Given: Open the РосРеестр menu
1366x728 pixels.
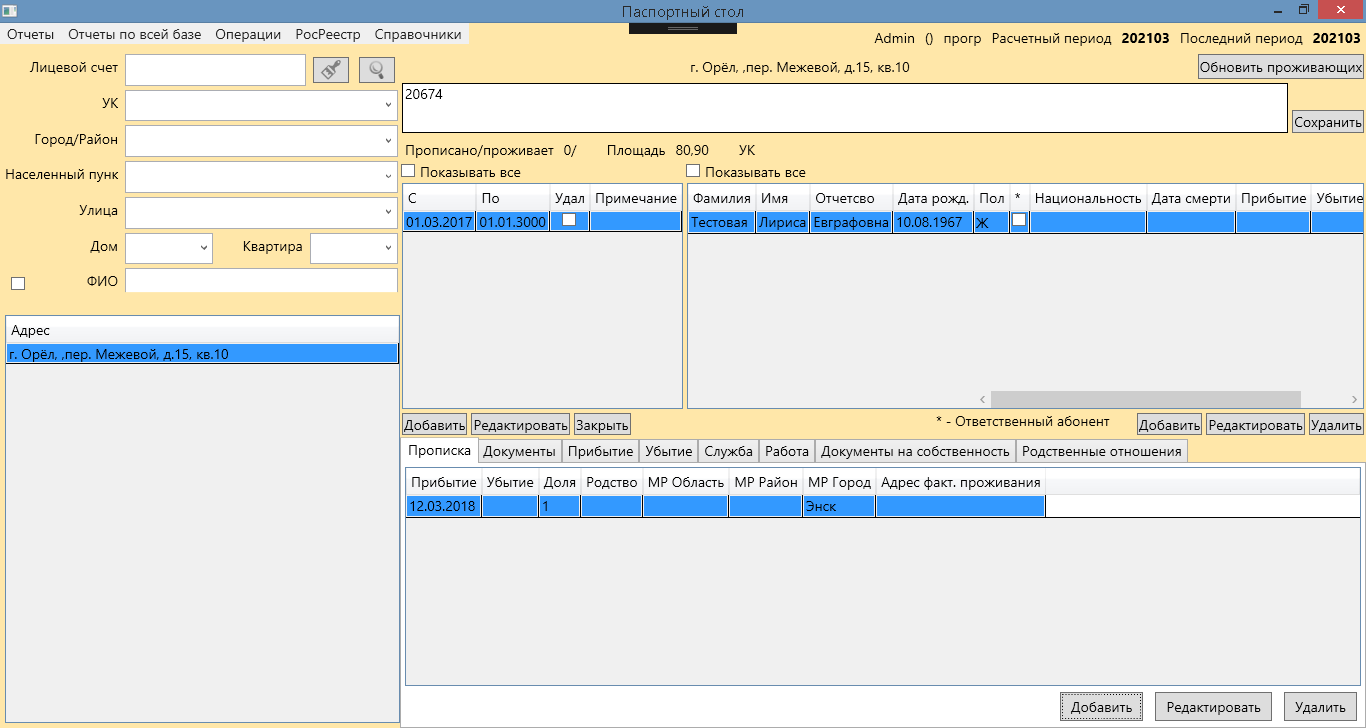Looking at the screenshot, I should pyautogui.click(x=327, y=34).
